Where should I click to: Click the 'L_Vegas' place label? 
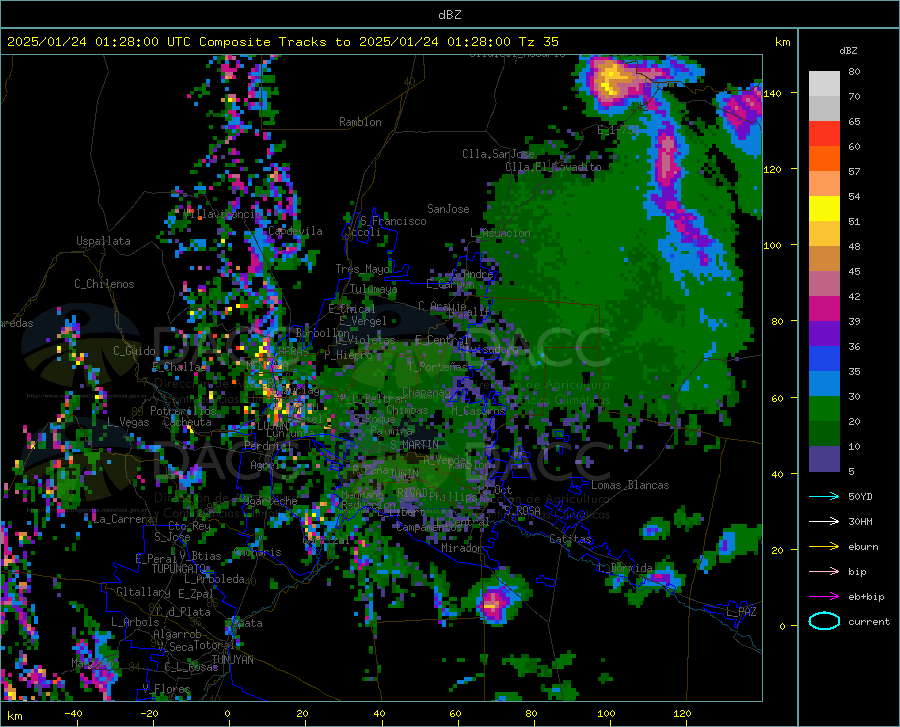(128, 422)
